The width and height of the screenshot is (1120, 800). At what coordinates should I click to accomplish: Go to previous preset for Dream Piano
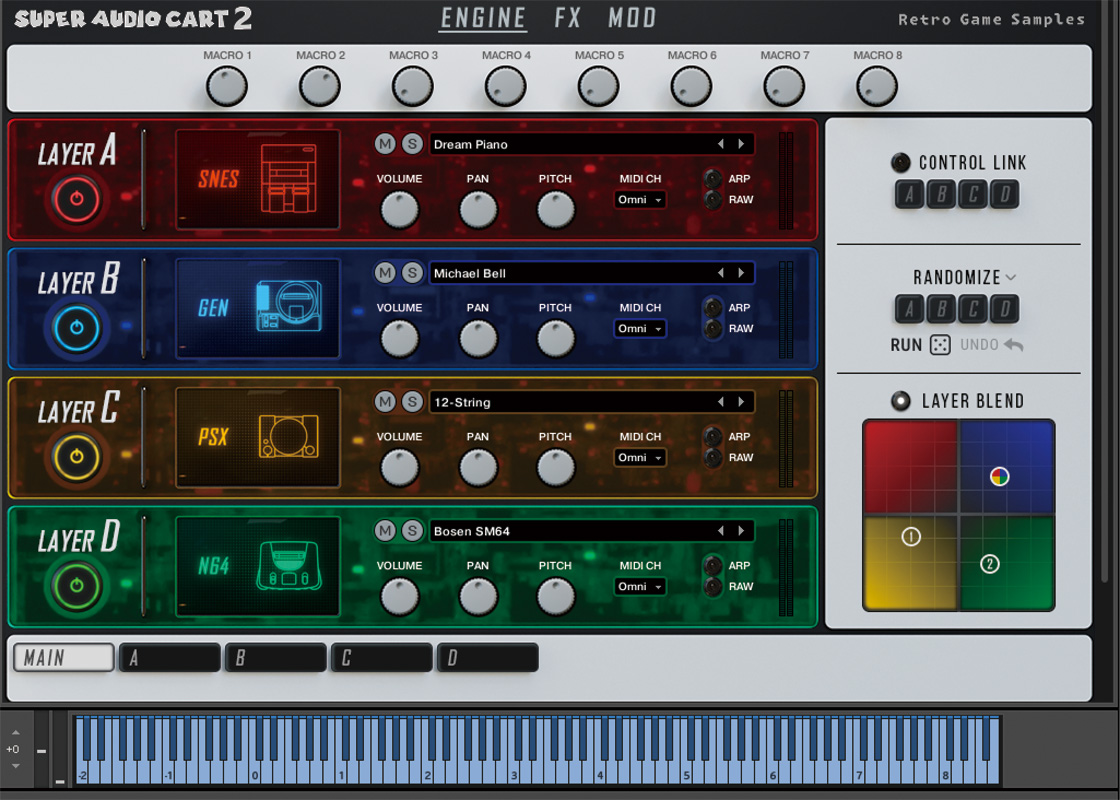pos(721,144)
